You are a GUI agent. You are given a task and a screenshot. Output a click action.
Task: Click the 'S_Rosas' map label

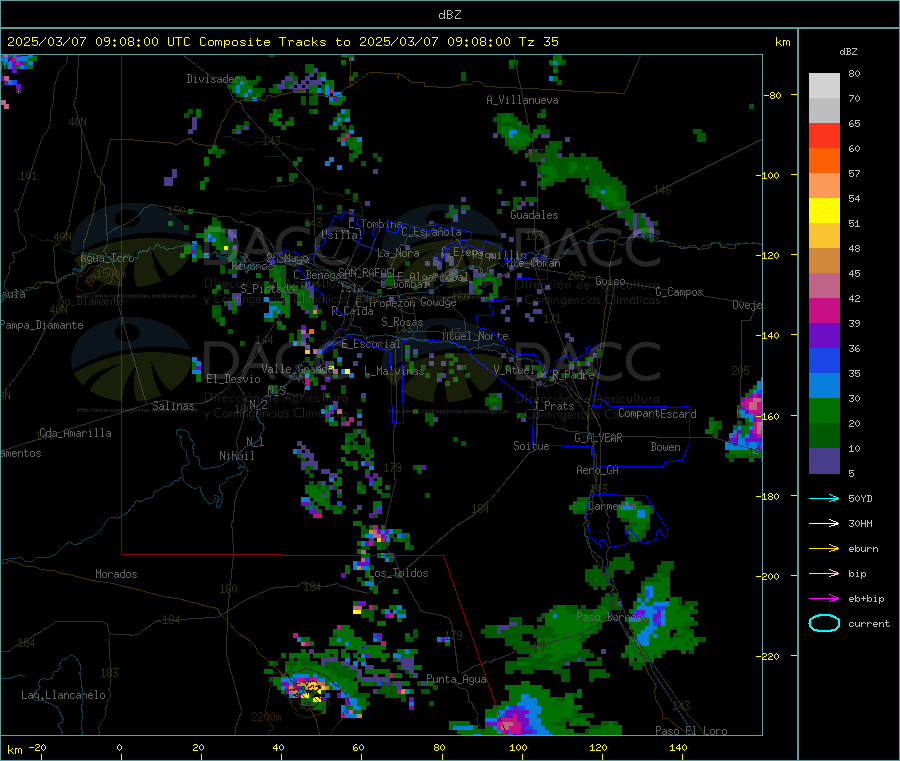tap(402, 322)
